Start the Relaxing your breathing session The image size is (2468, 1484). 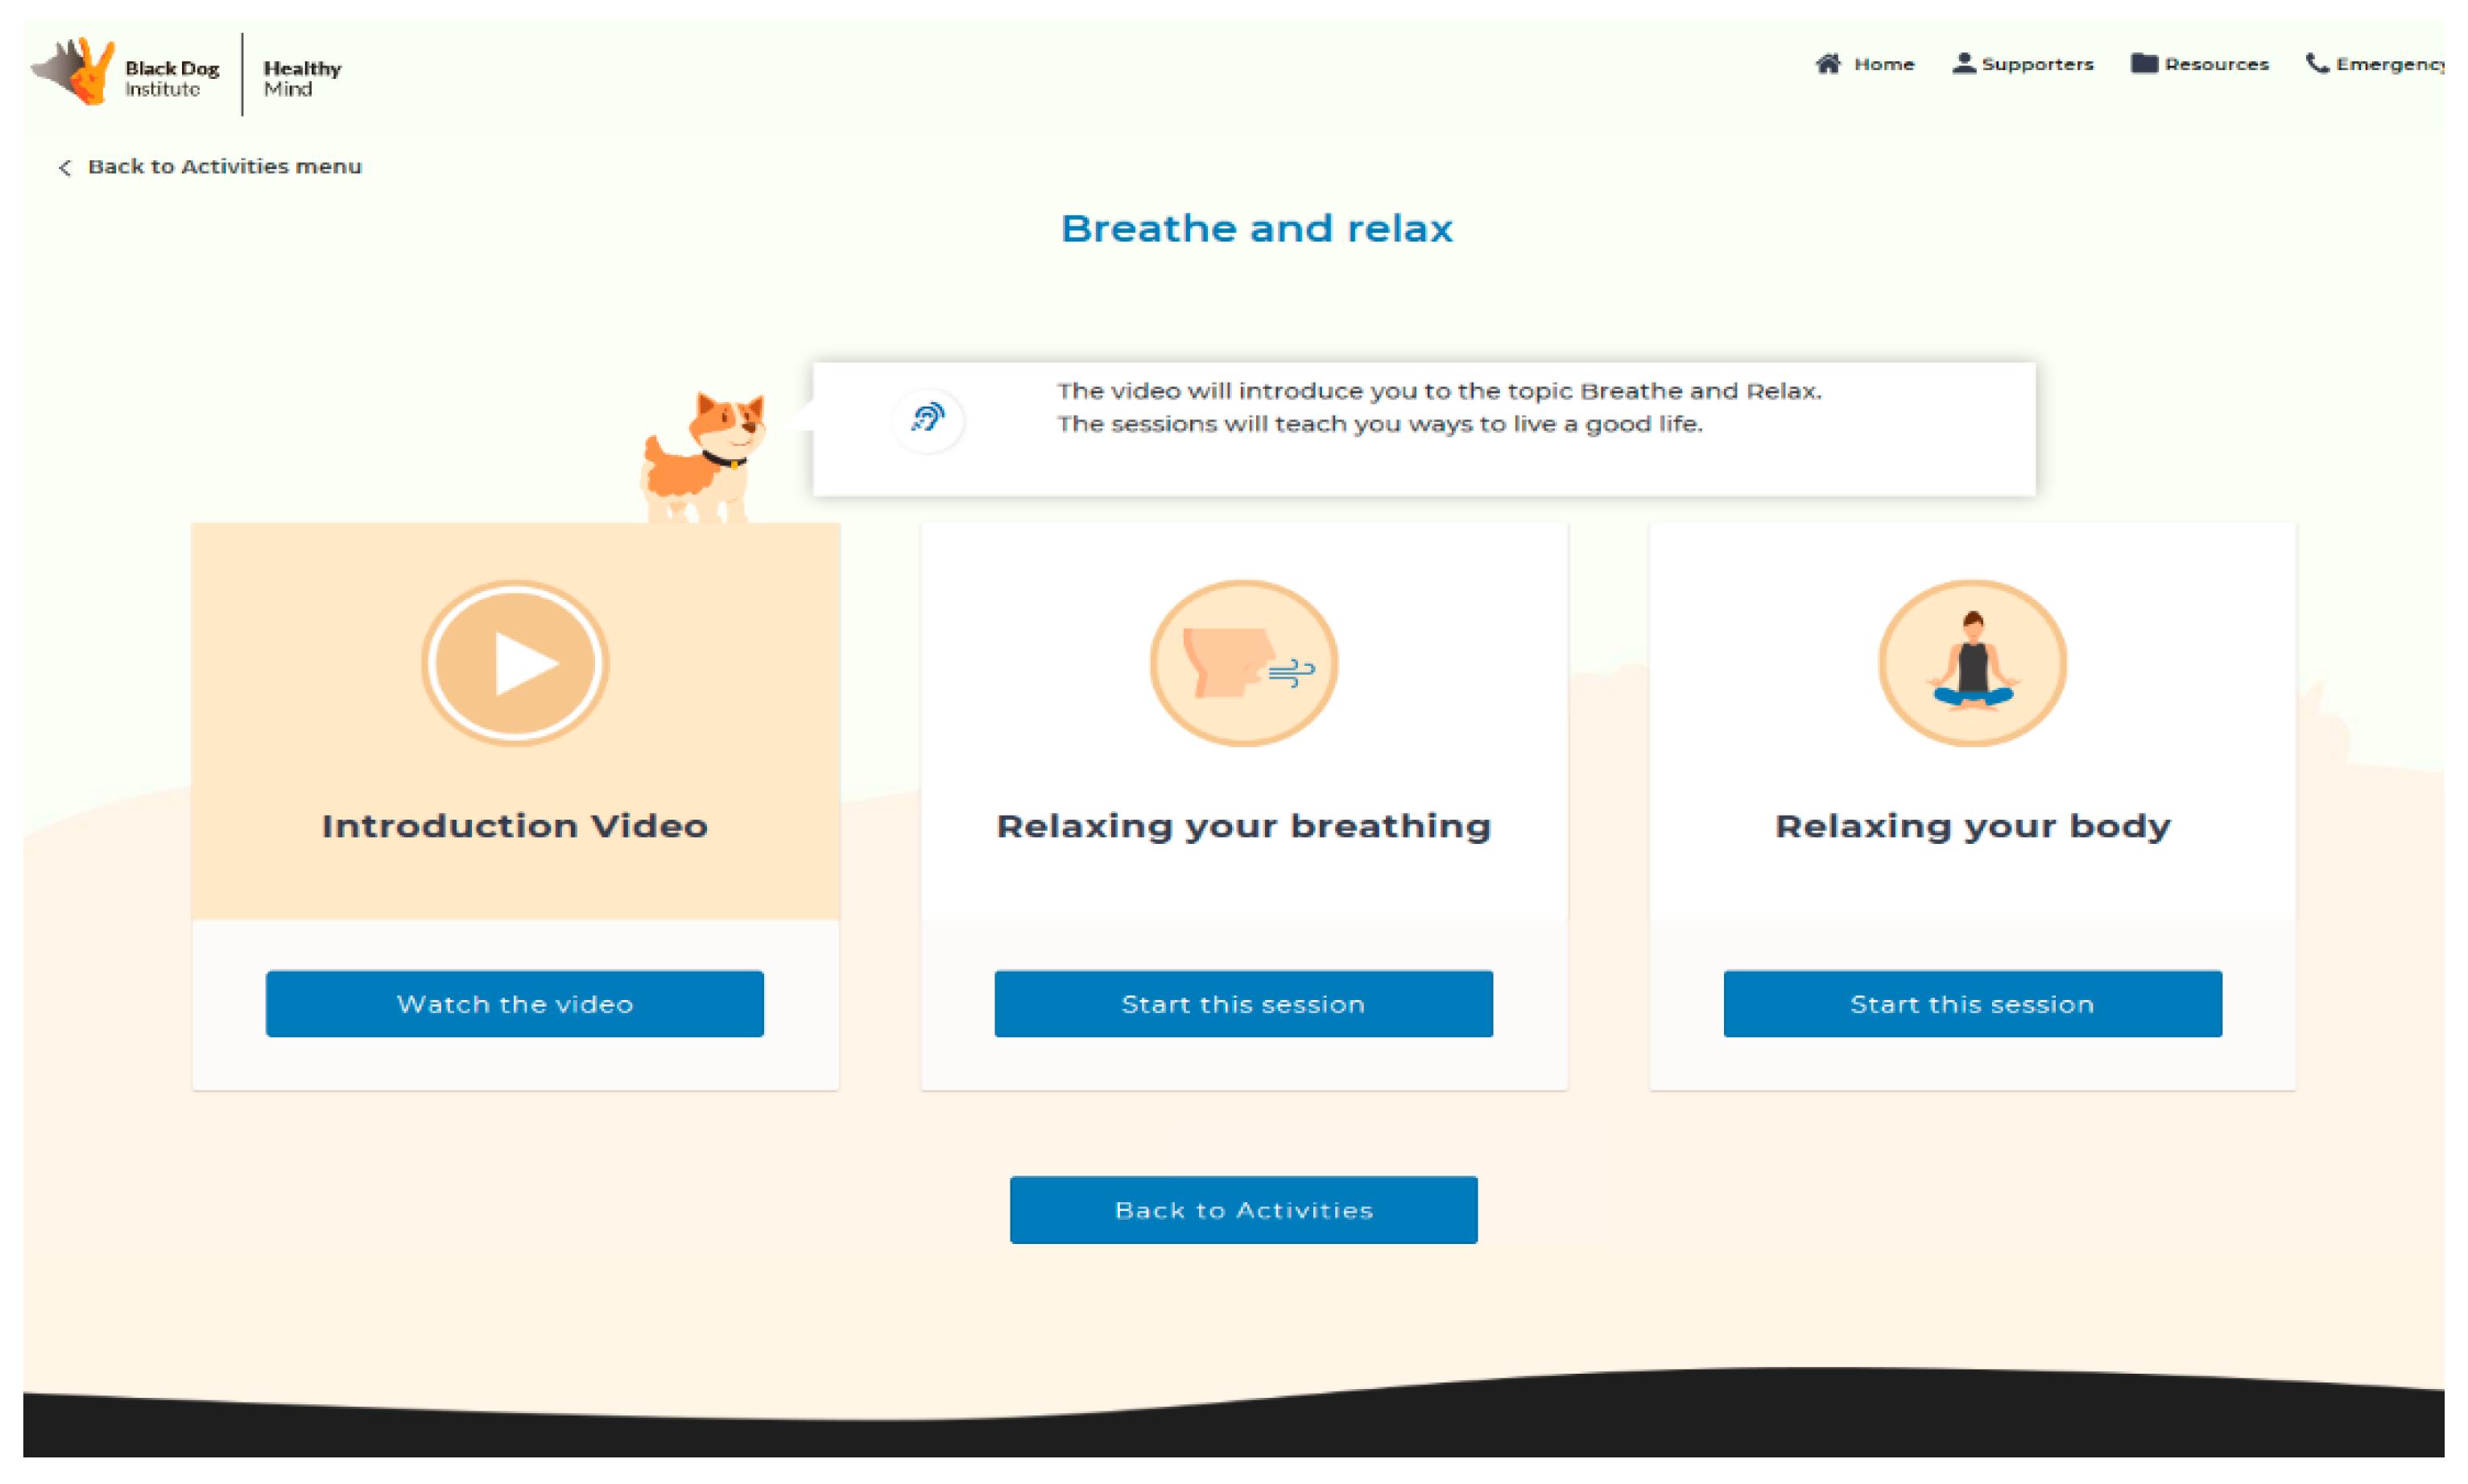pos(1243,1003)
